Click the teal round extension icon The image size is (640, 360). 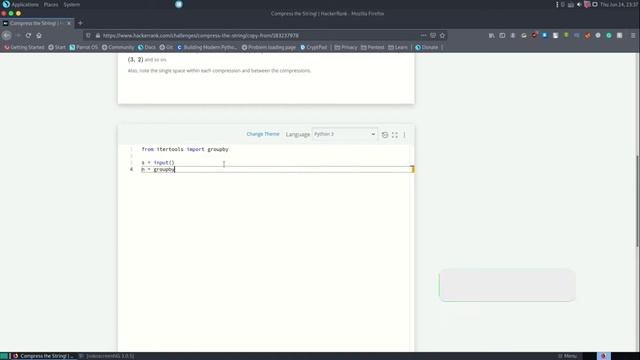tap(609, 36)
